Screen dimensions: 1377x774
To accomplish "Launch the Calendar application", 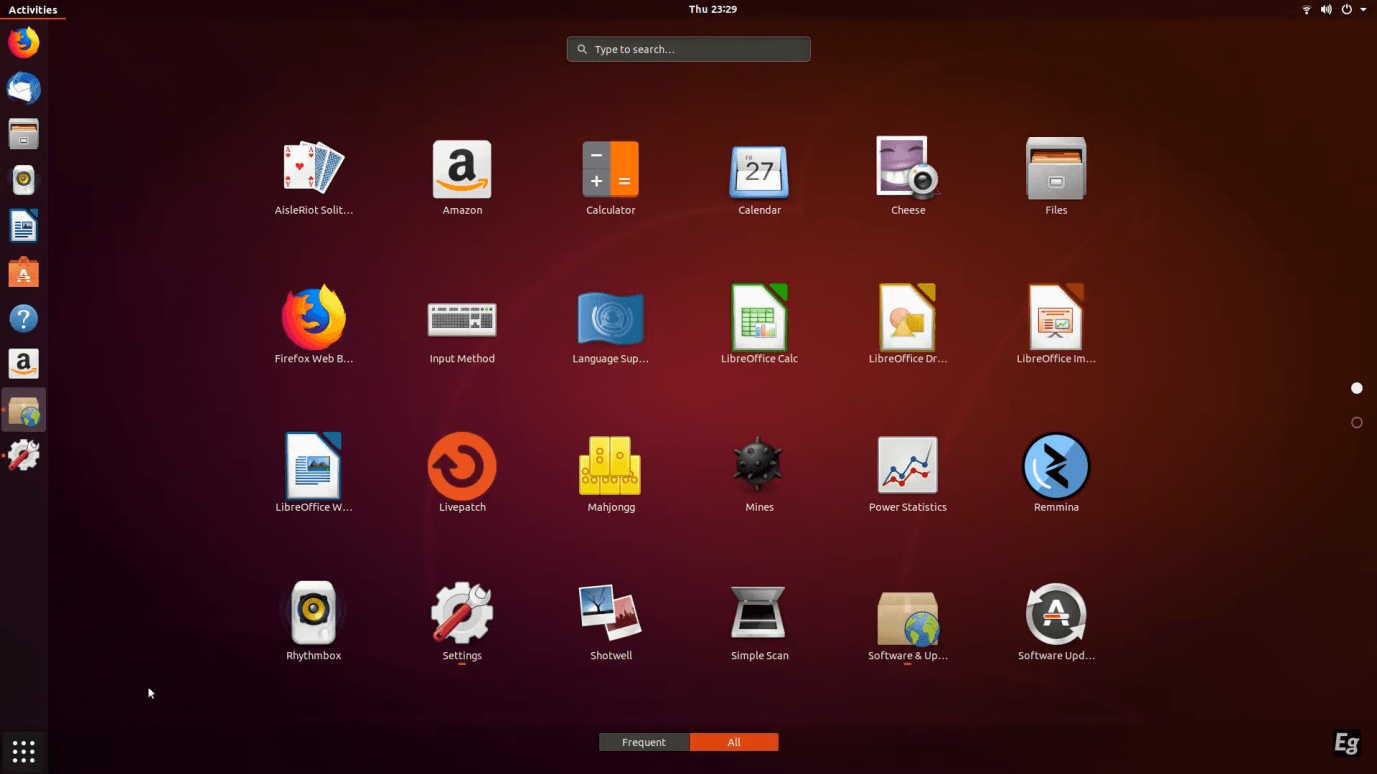I will pos(759,178).
